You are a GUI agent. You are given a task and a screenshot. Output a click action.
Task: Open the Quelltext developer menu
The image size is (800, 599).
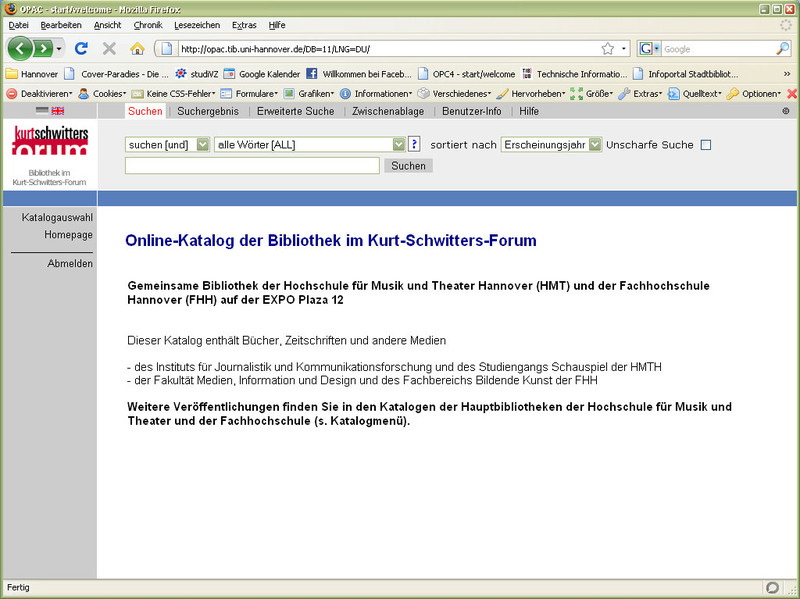[695, 93]
